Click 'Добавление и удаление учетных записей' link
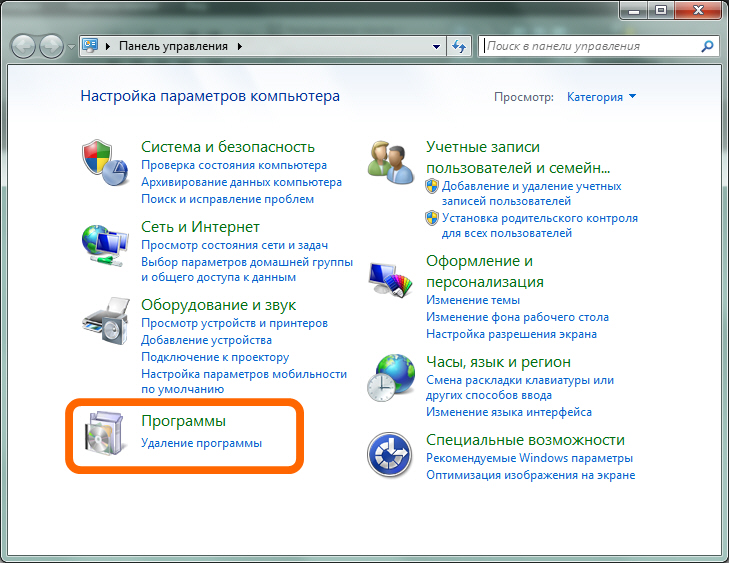 531,193
